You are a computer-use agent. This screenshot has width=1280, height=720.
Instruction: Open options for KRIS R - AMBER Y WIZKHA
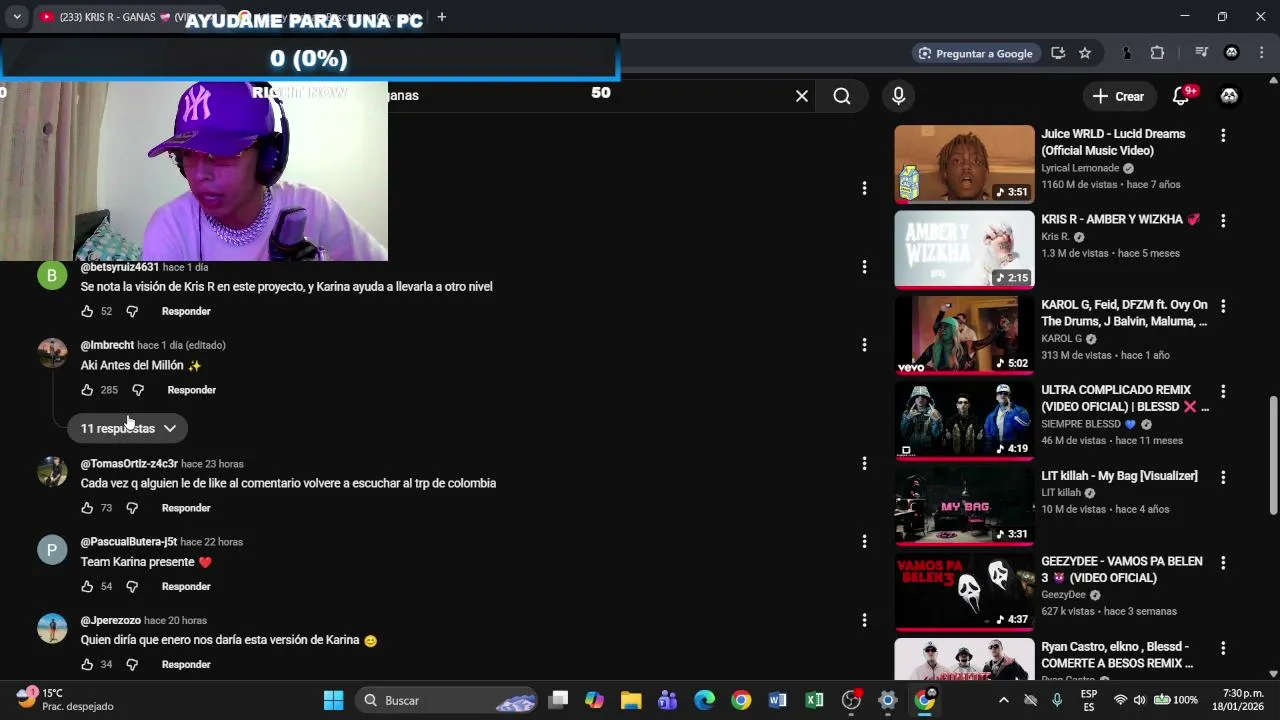coord(1223,220)
